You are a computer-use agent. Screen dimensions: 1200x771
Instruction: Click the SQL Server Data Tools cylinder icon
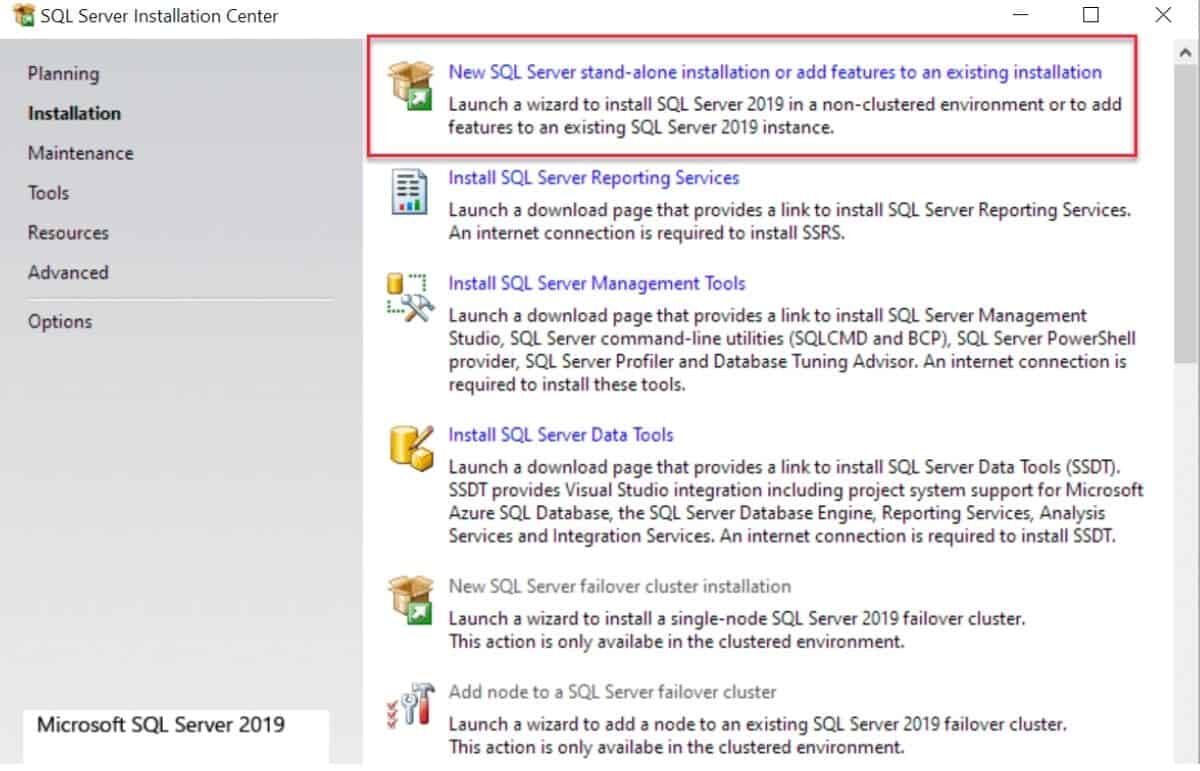411,448
